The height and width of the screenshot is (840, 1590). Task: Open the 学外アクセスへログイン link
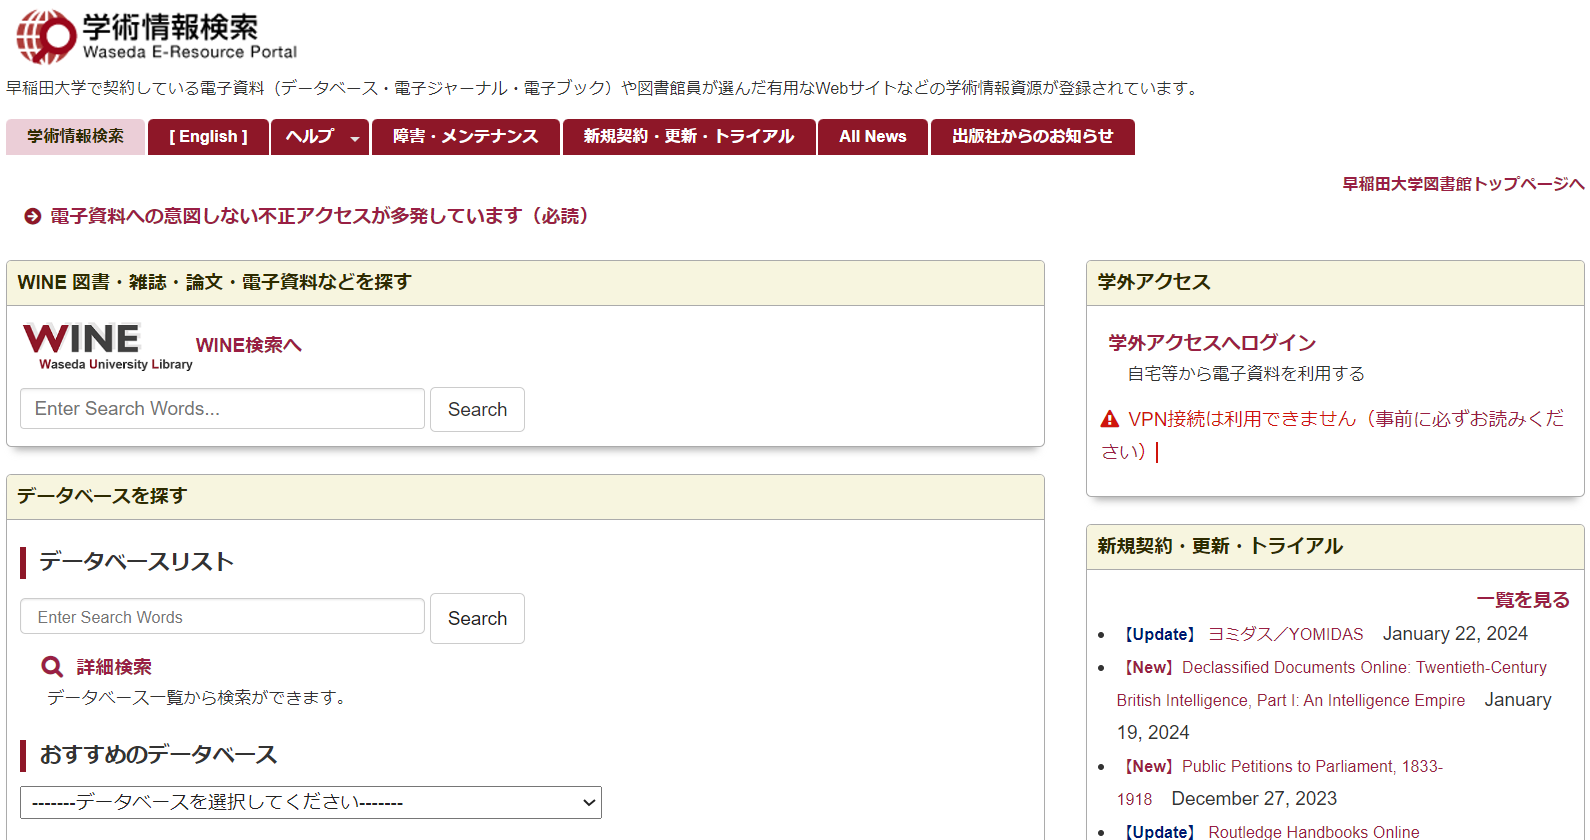(x=1212, y=343)
